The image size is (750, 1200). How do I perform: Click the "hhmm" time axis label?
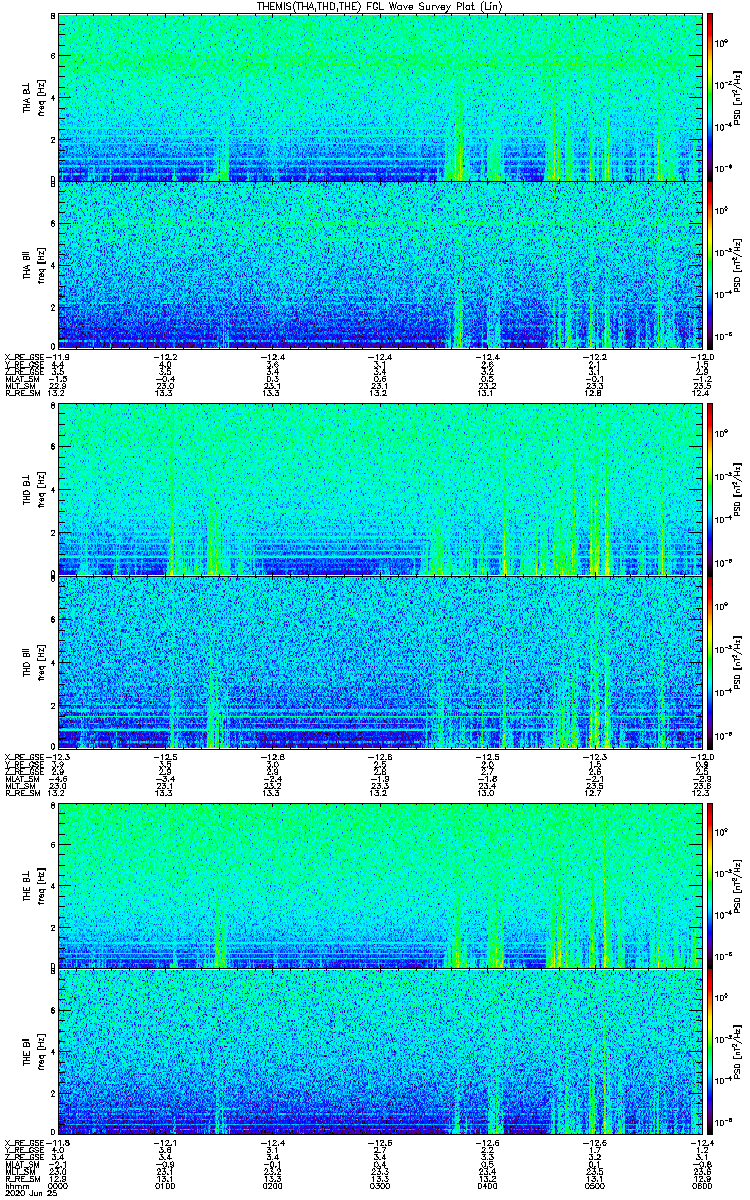(15, 1185)
